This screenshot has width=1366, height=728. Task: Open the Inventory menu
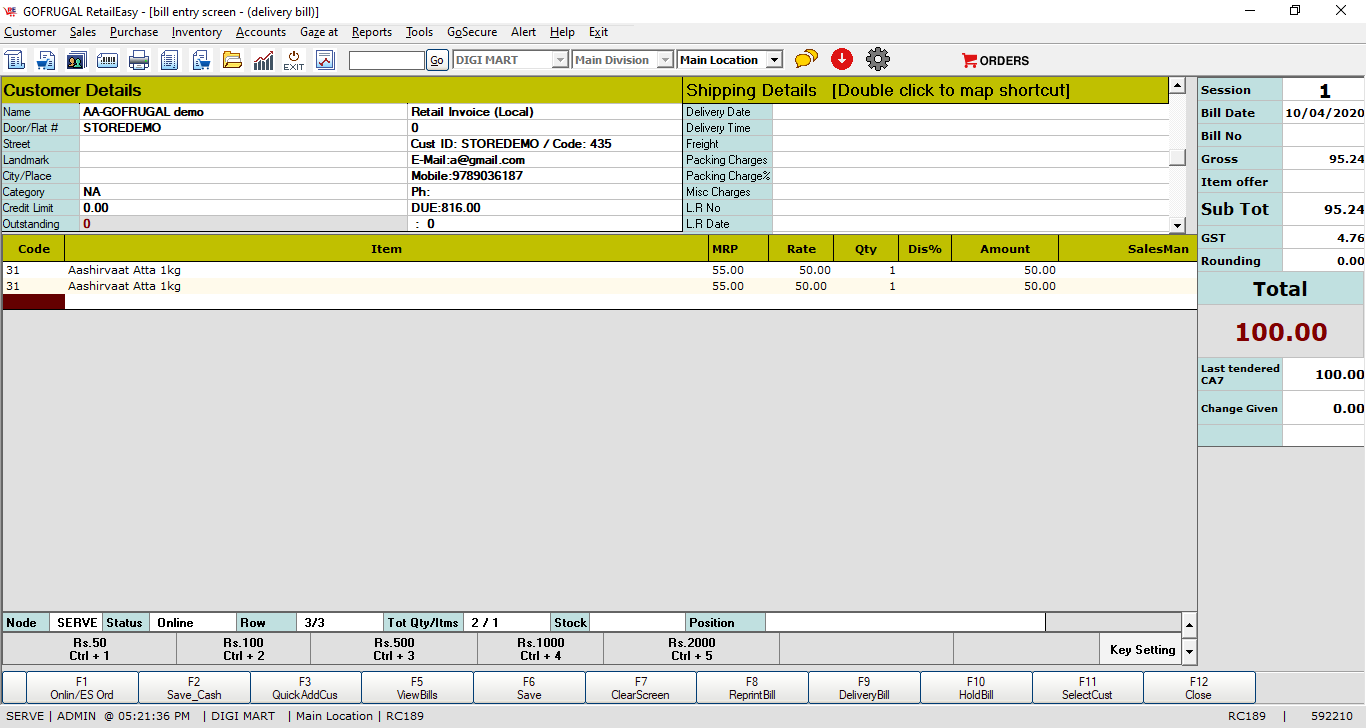tap(196, 32)
